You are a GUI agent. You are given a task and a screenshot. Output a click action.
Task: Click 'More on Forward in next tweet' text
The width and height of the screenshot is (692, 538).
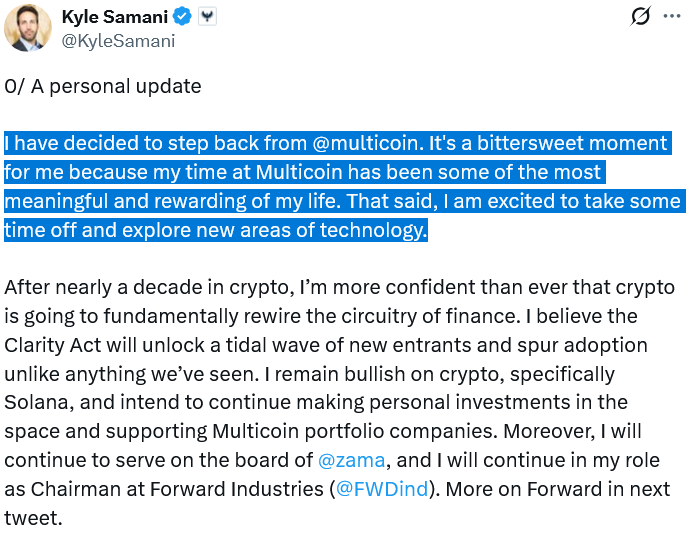(560, 490)
